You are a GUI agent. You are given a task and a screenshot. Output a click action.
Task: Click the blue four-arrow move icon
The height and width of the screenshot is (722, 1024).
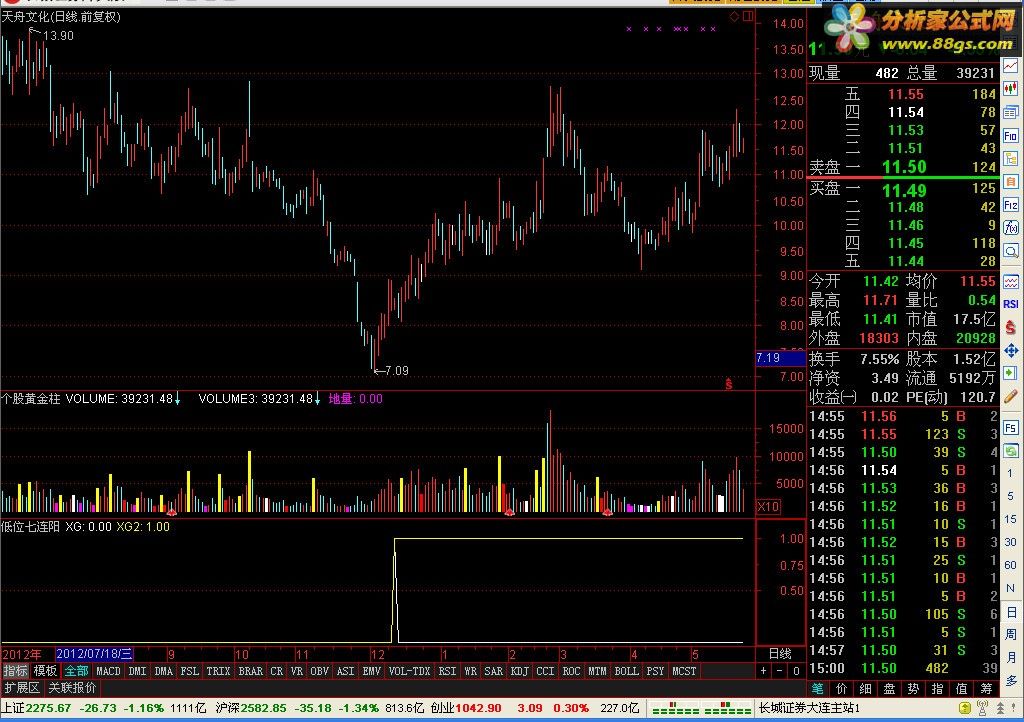1010,351
